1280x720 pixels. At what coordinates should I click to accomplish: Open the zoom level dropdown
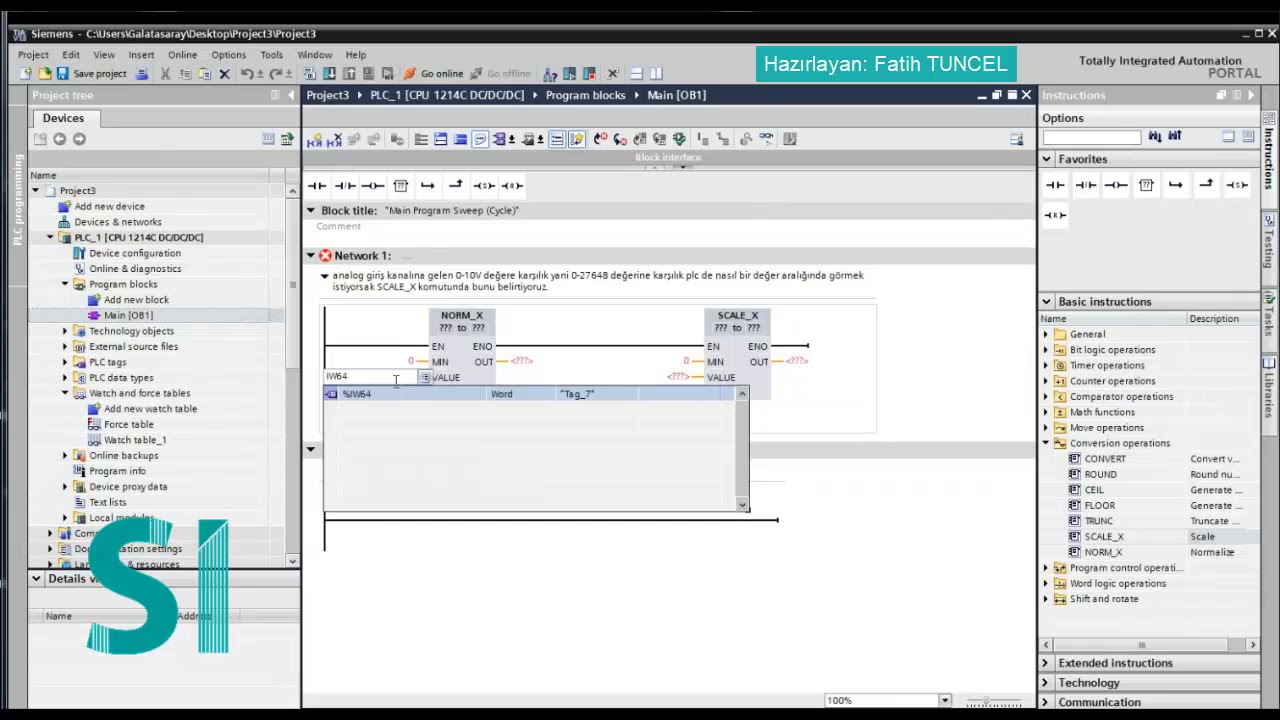click(944, 700)
